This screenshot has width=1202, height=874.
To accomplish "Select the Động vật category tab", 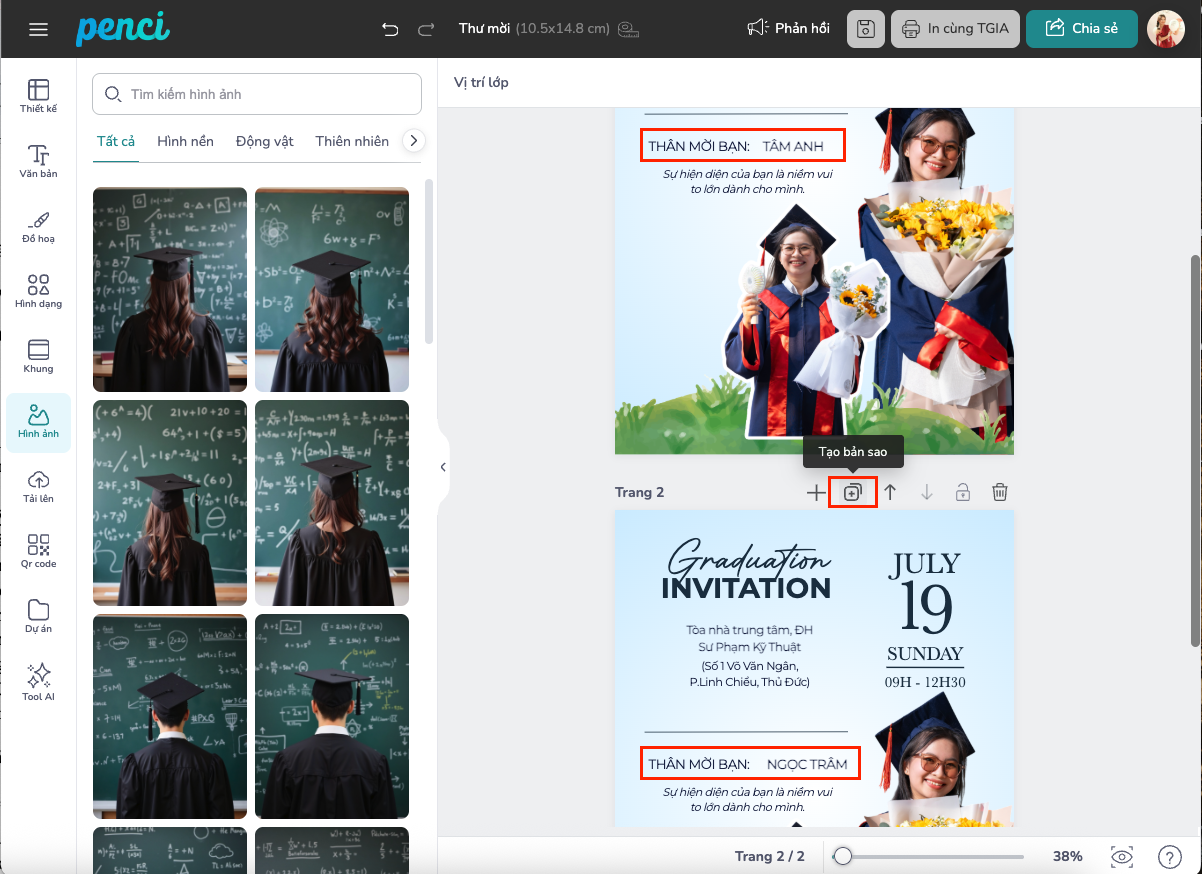I will (x=264, y=141).
